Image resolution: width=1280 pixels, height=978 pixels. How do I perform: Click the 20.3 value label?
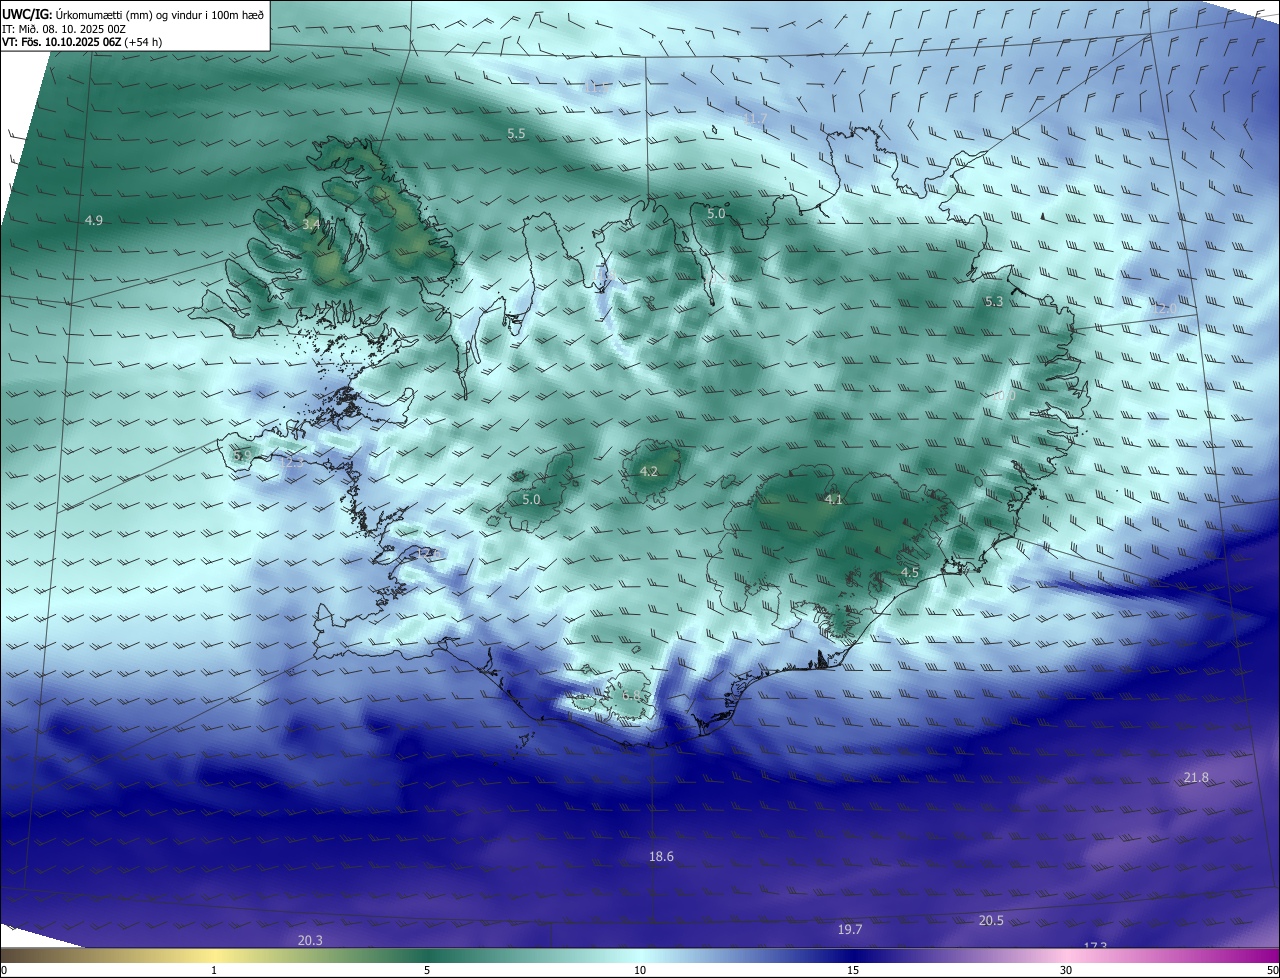[310, 940]
